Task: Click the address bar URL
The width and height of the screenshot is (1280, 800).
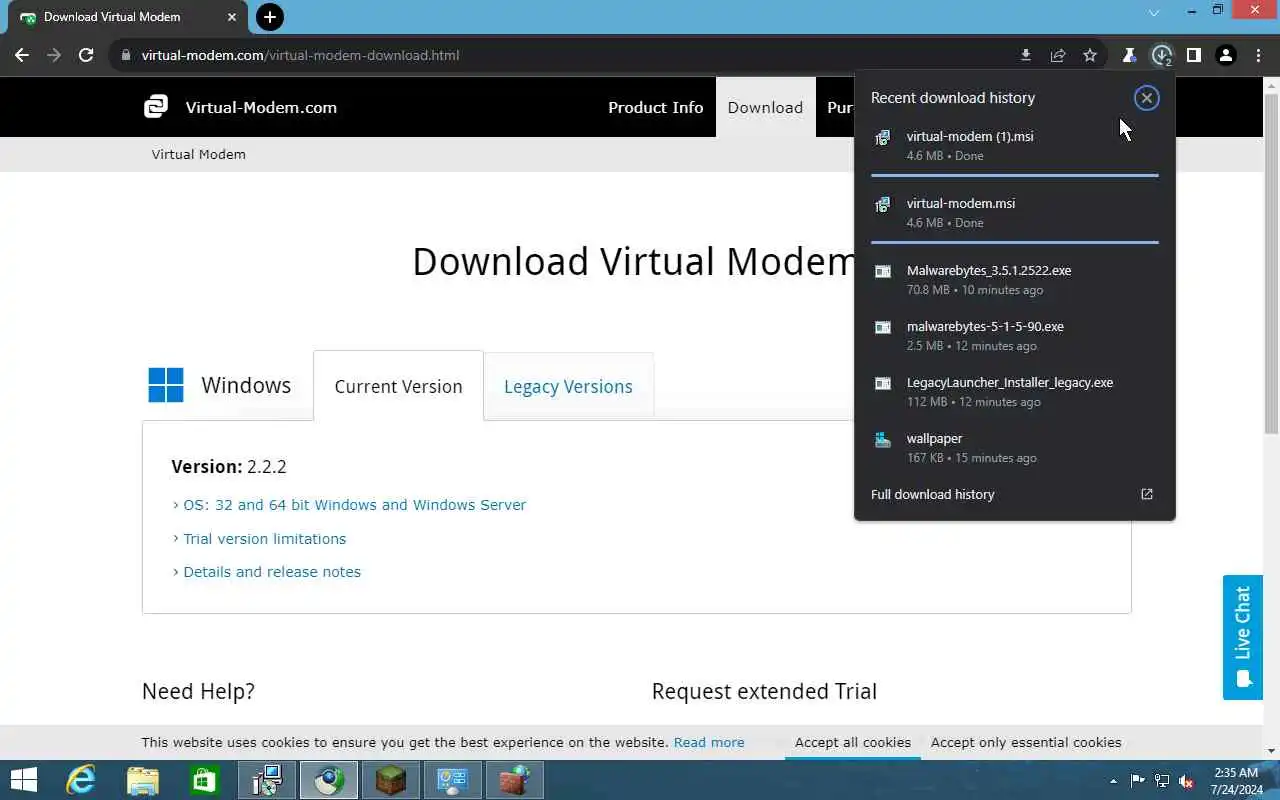Action: click(300, 55)
